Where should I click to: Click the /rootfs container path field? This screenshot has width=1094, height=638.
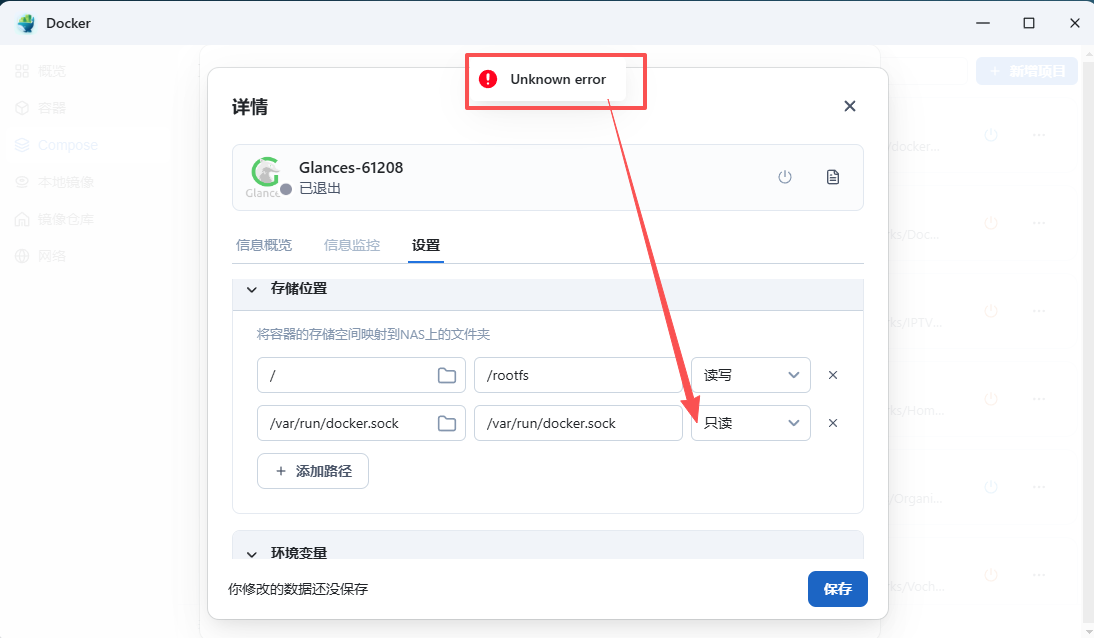pos(578,375)
